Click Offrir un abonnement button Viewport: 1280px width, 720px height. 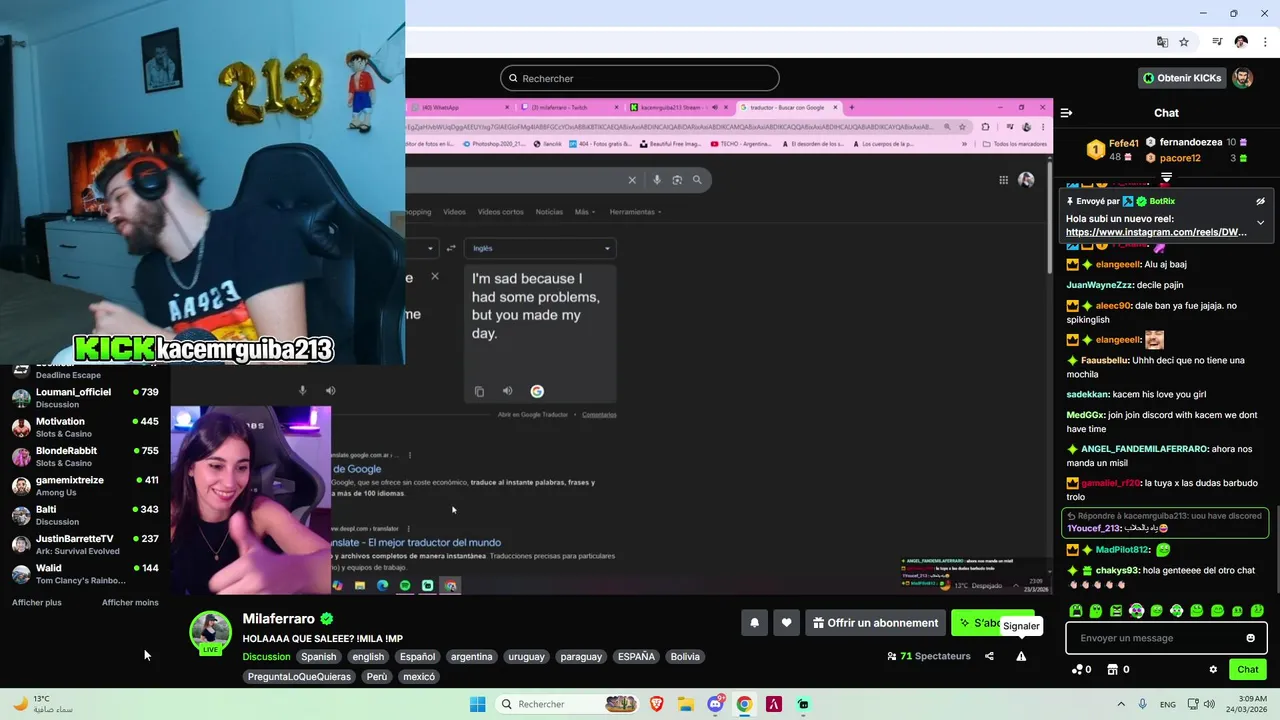pos(875,623)
